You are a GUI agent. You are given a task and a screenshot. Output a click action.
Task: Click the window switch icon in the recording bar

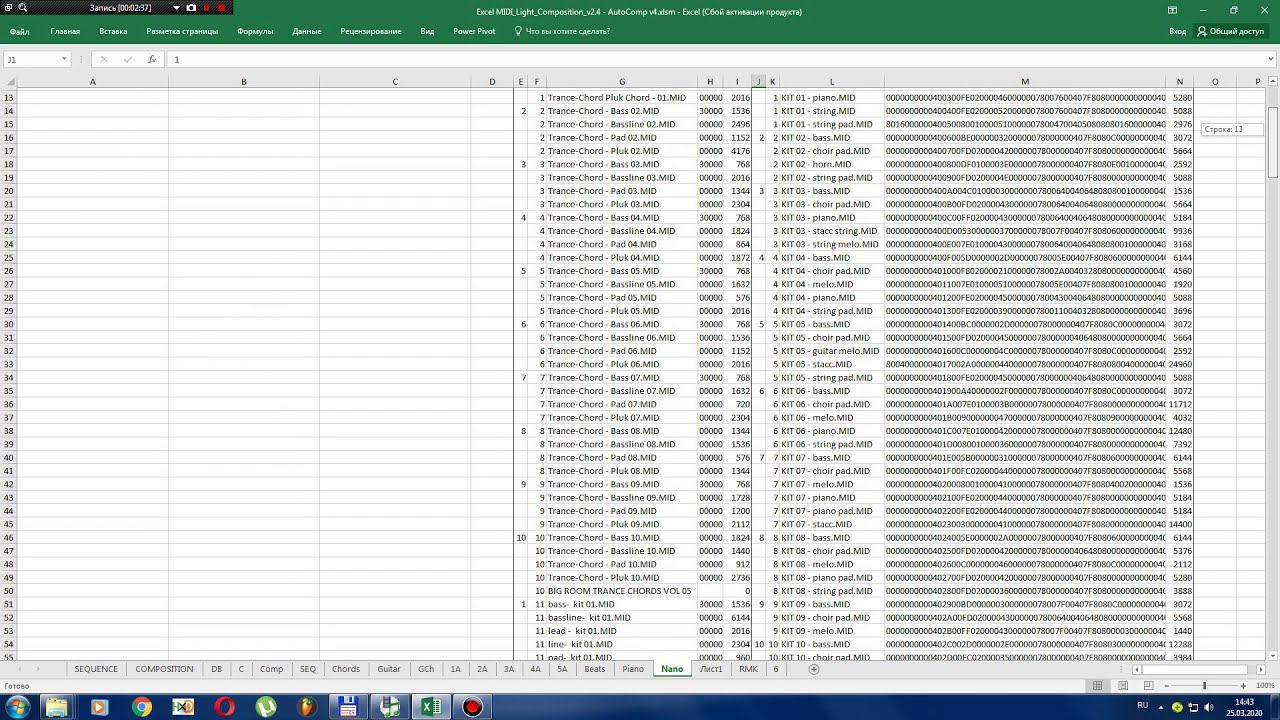7,7
